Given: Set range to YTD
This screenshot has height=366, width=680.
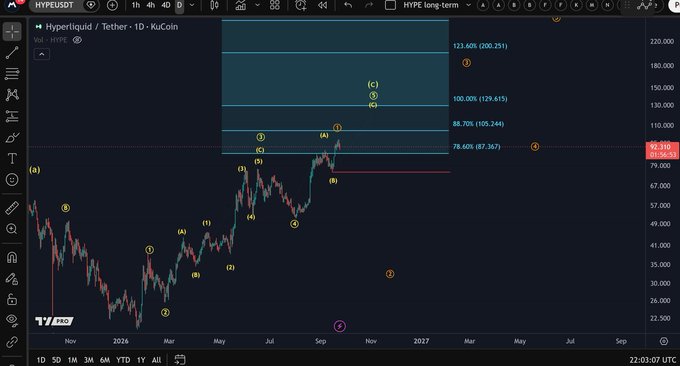Looking at the screenshot, I should [x=123, y=360].
